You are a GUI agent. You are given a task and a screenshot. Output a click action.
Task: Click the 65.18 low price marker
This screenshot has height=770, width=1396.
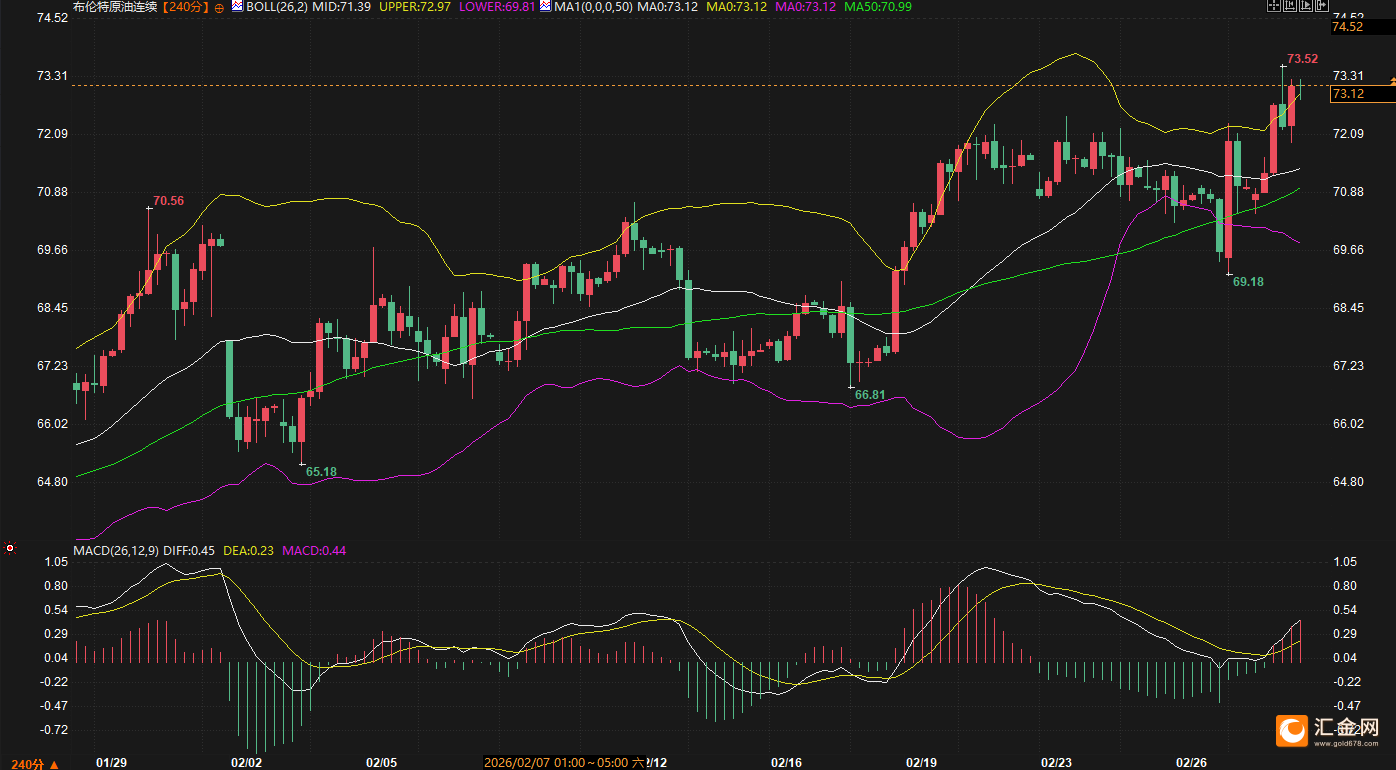coord(320,471)
